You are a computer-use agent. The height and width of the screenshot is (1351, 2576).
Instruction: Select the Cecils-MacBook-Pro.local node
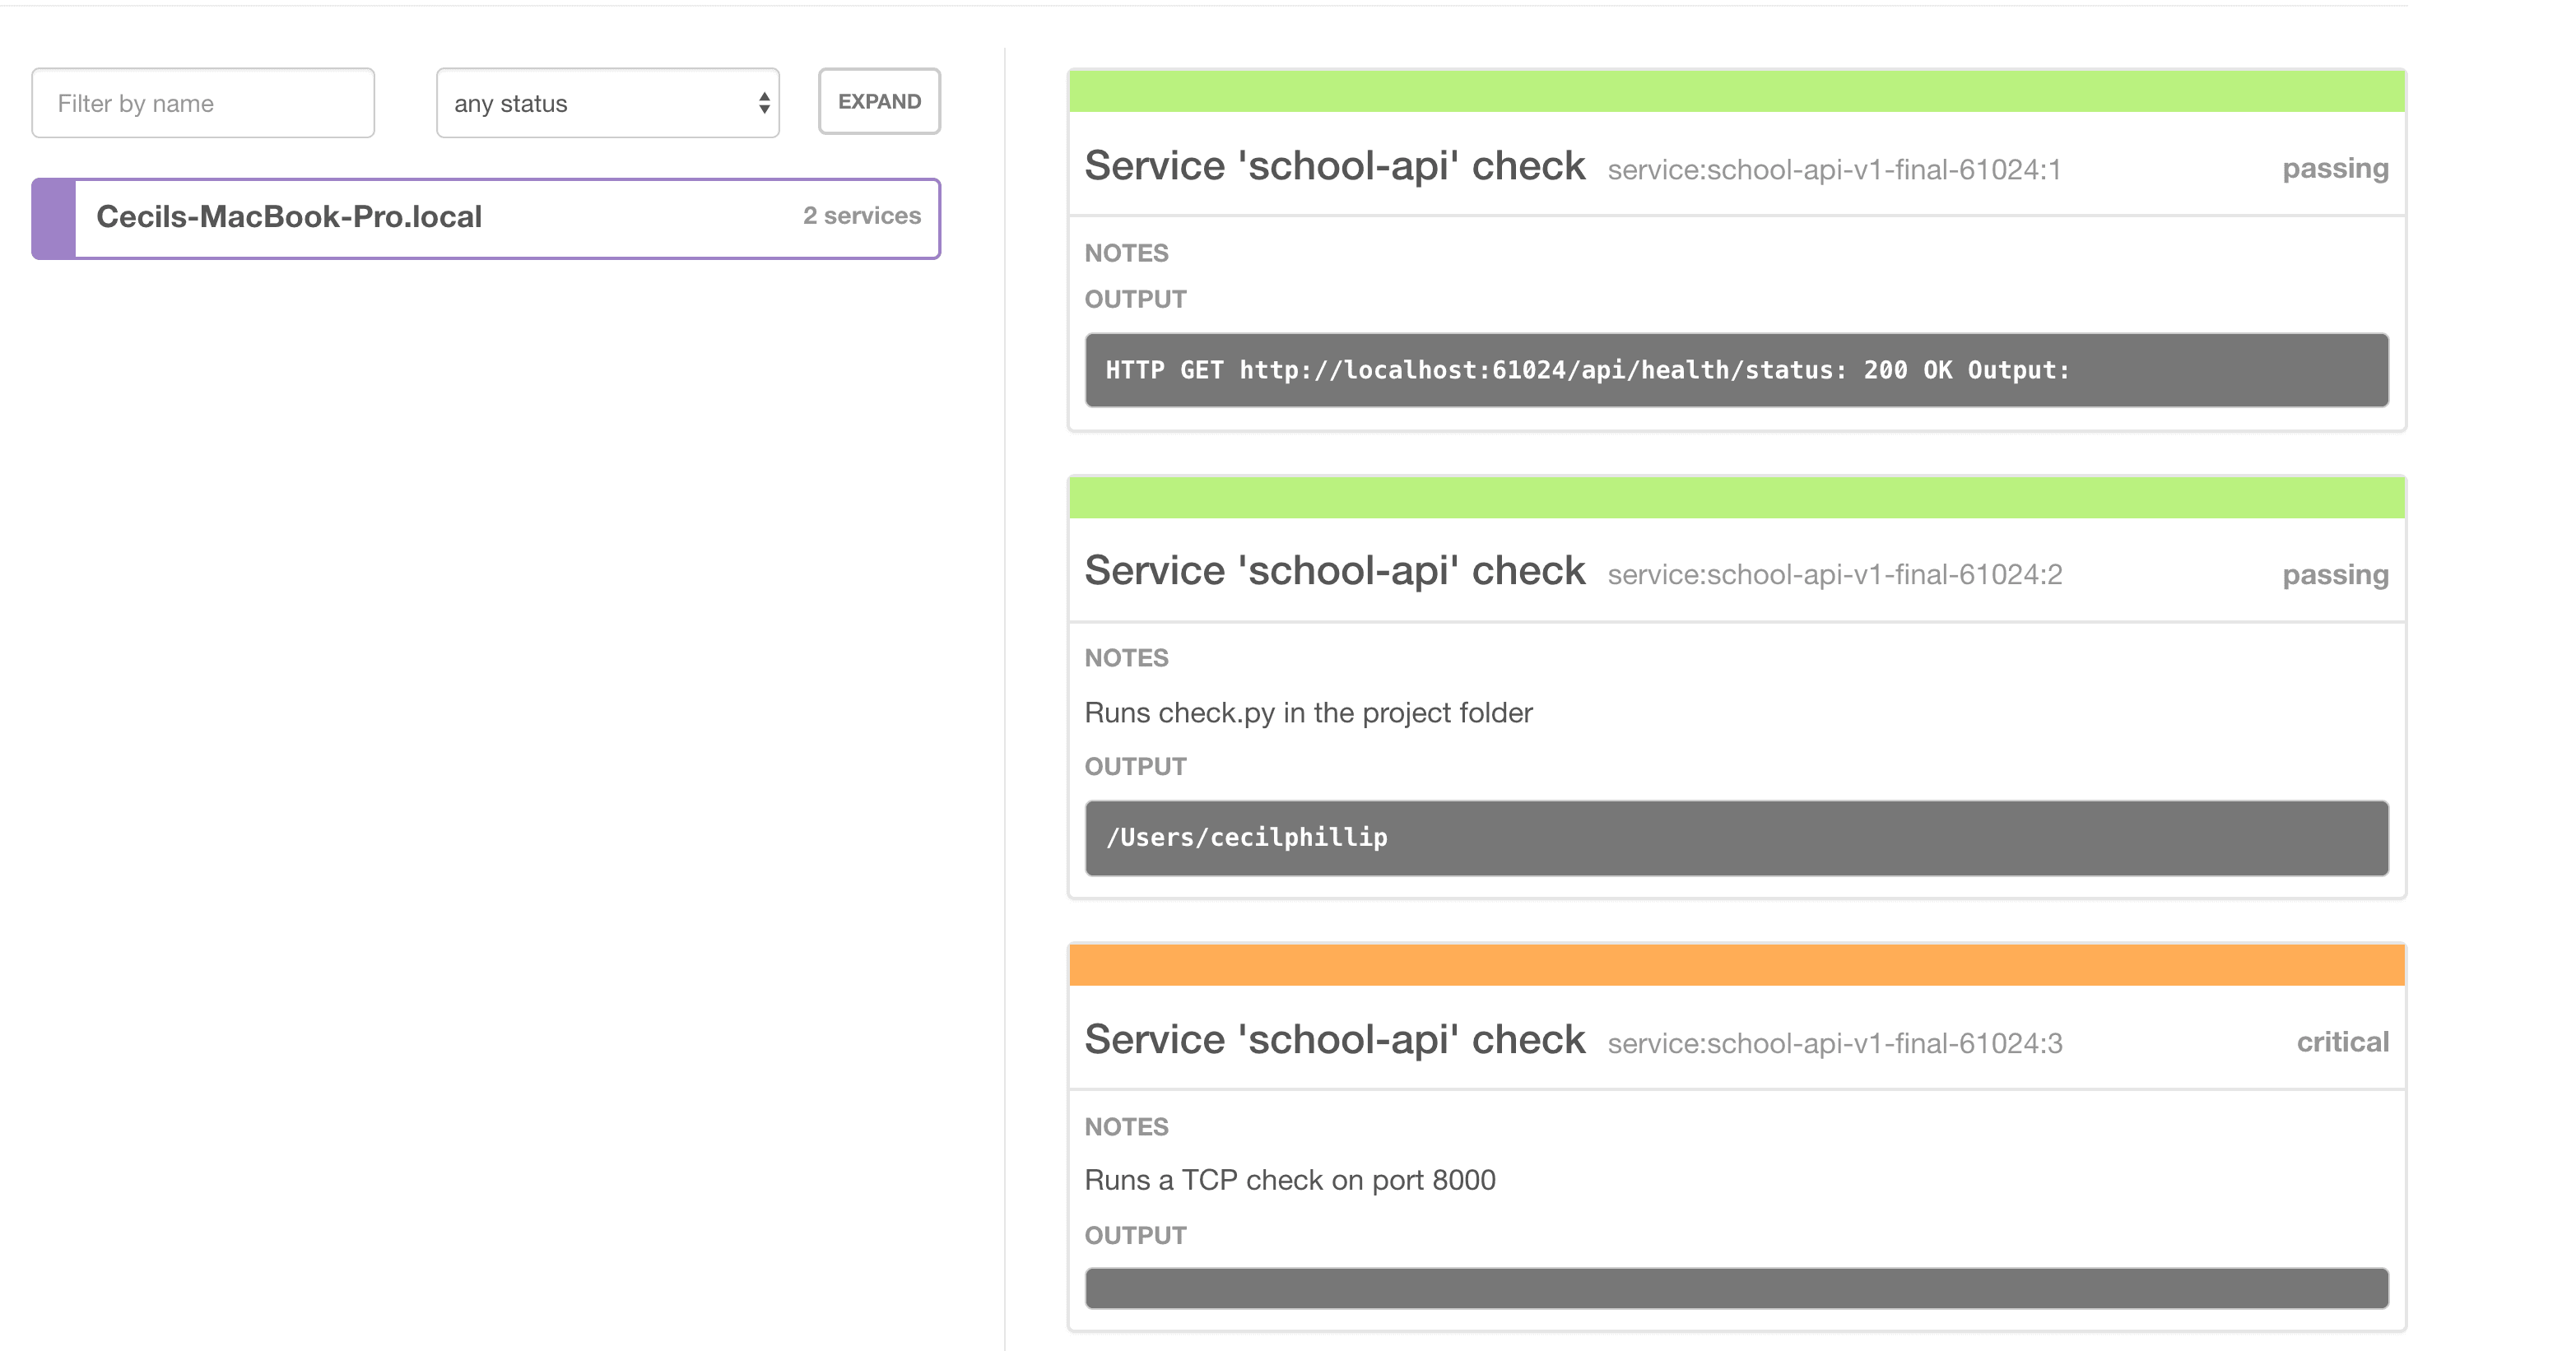[x=288, y=217]
